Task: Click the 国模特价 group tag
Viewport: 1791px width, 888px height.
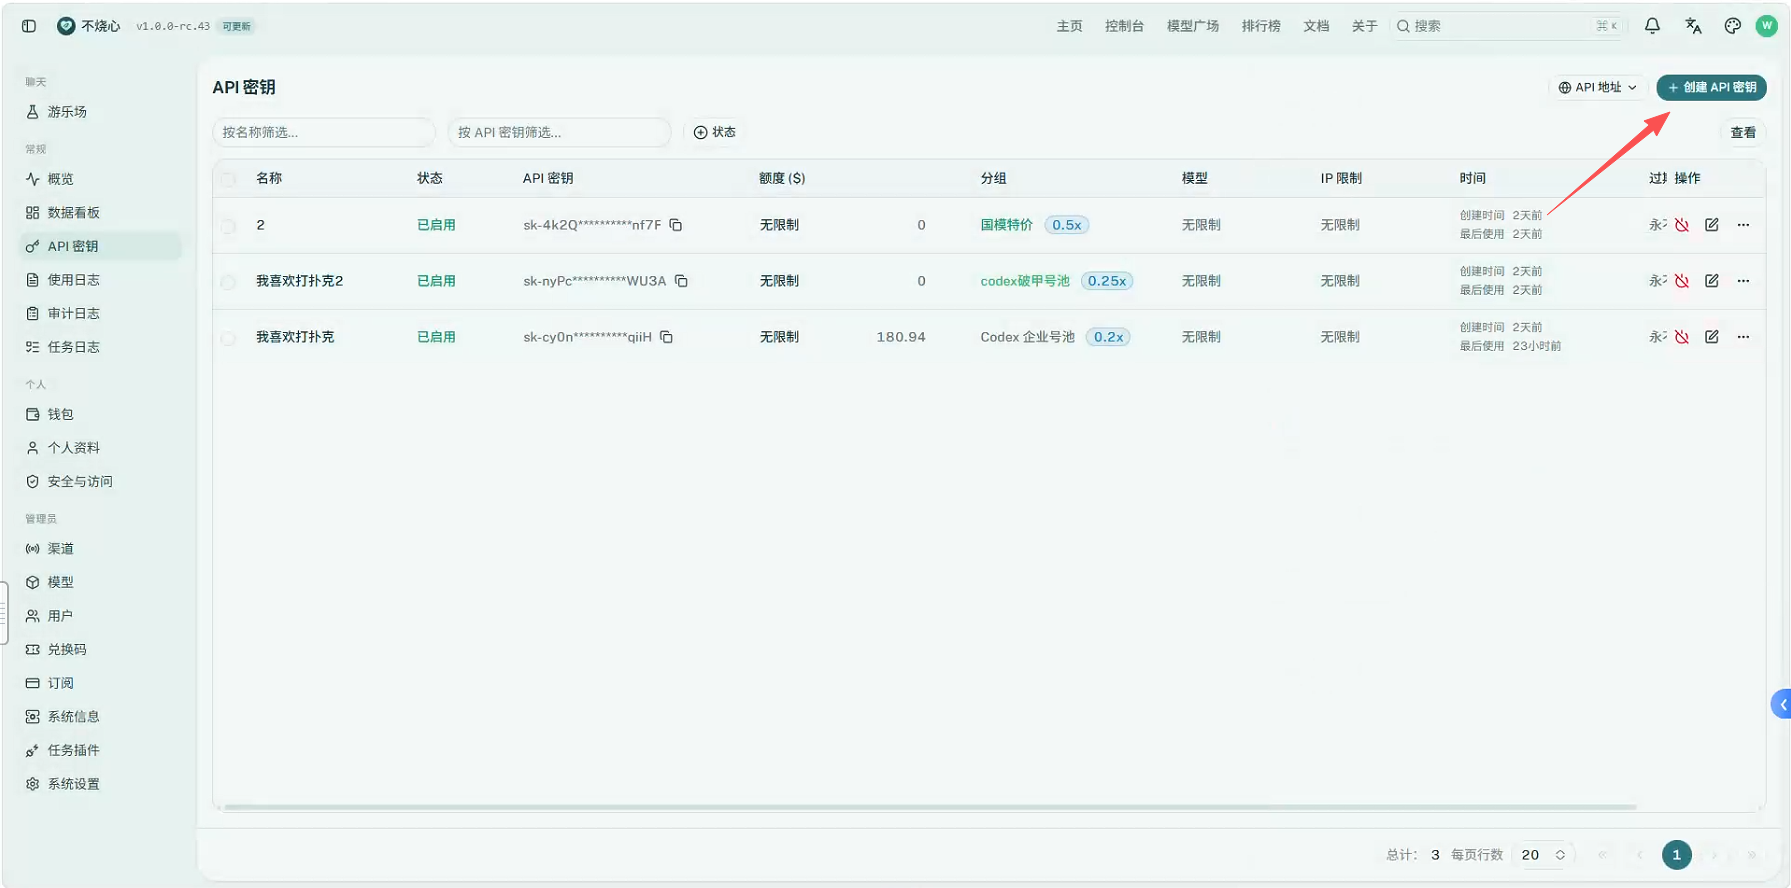Action: click(x=1006, y=225)
